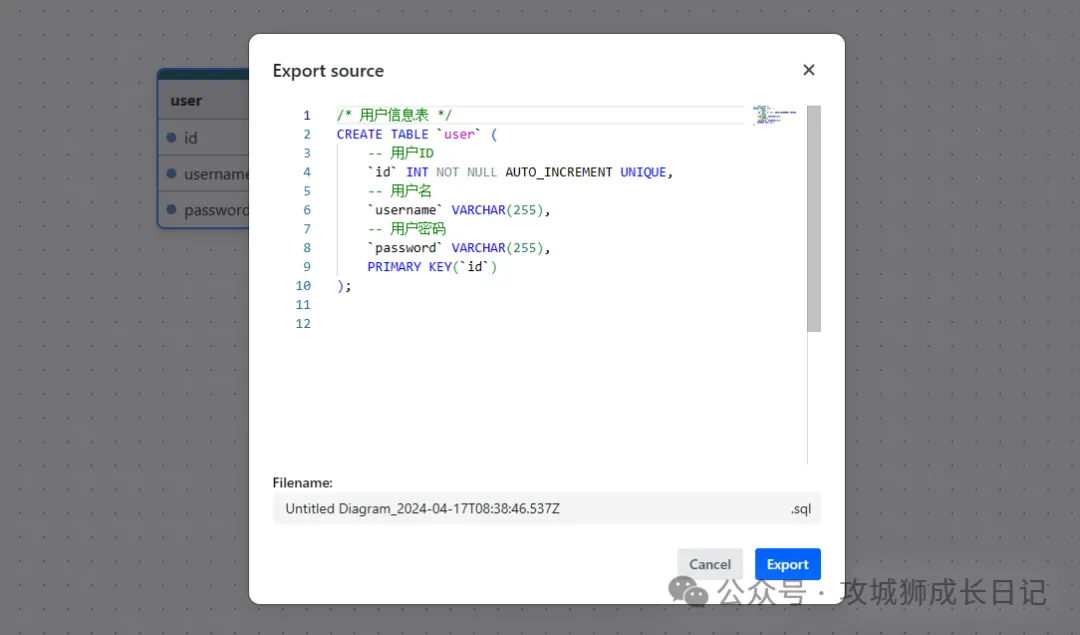The width and height of the screenshot is (1080, 635).
Task: Click the AUTO_INCREMENT keyword in code
Action: [558, 172]
